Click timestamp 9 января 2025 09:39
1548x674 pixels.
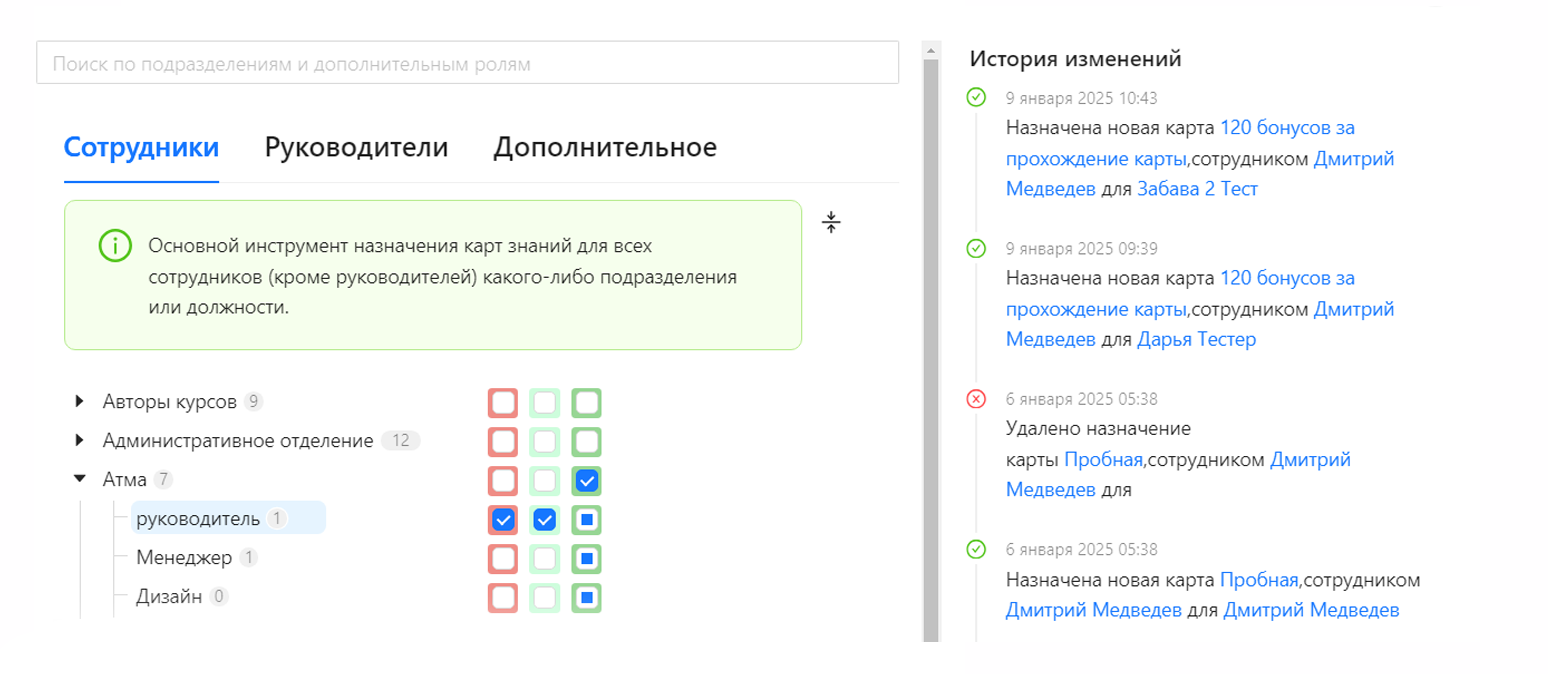tap(1082, 248)
